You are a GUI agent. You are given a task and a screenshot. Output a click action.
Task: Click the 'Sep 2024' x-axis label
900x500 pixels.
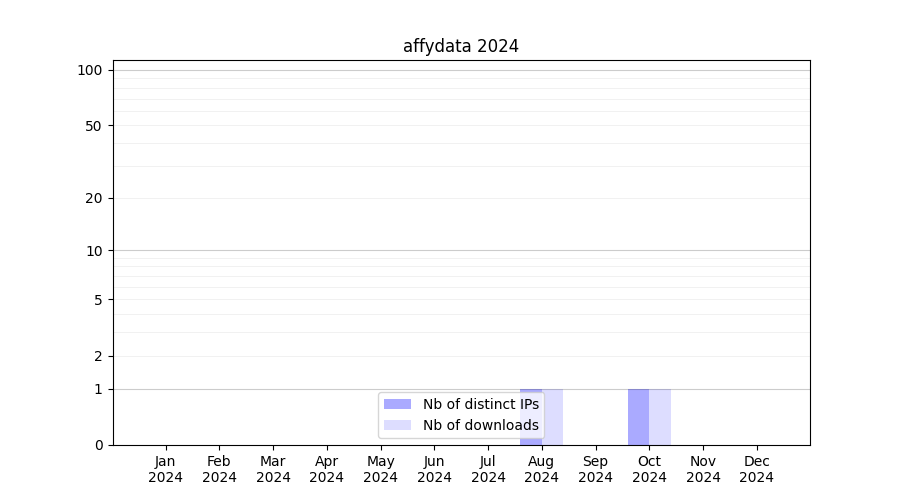[x=596, y=469]
